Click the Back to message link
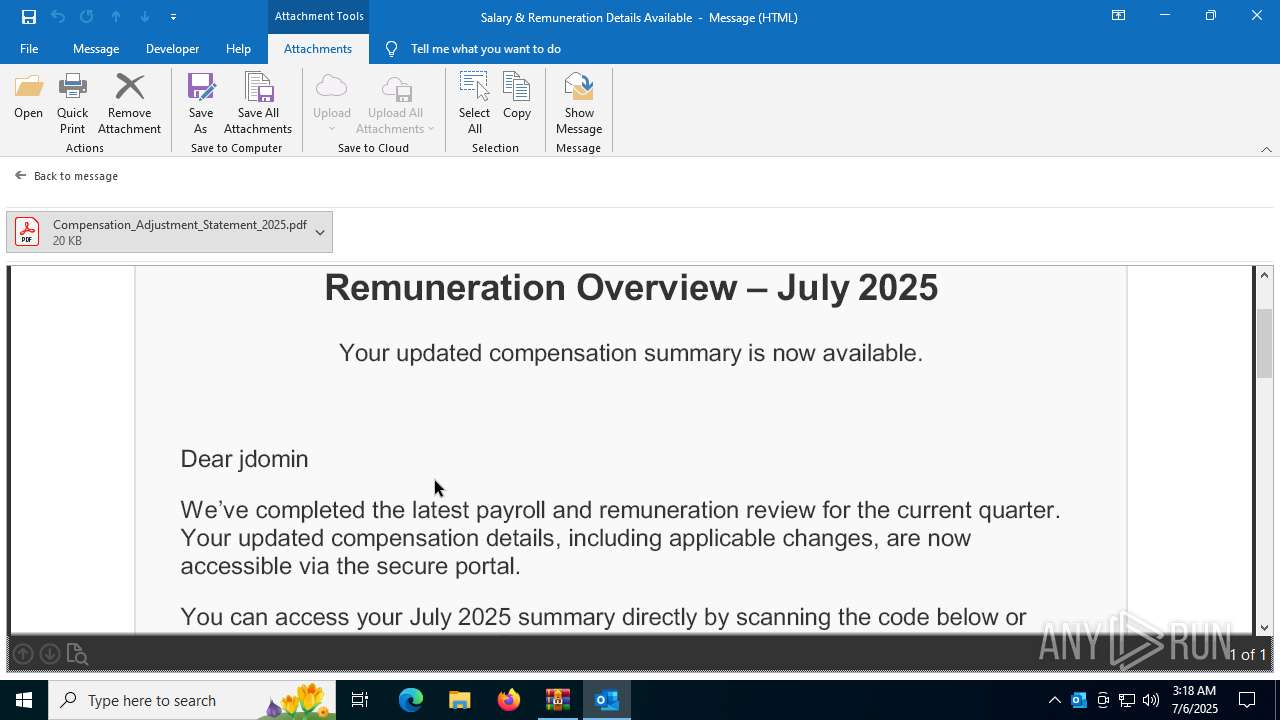The height and width of the screenshot is (720, 1280). pos(67,176)
